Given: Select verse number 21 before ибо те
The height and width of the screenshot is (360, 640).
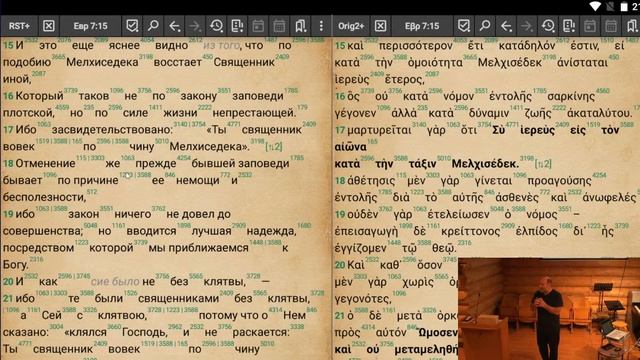Looking at the screenshot, I should pos(8,299).
